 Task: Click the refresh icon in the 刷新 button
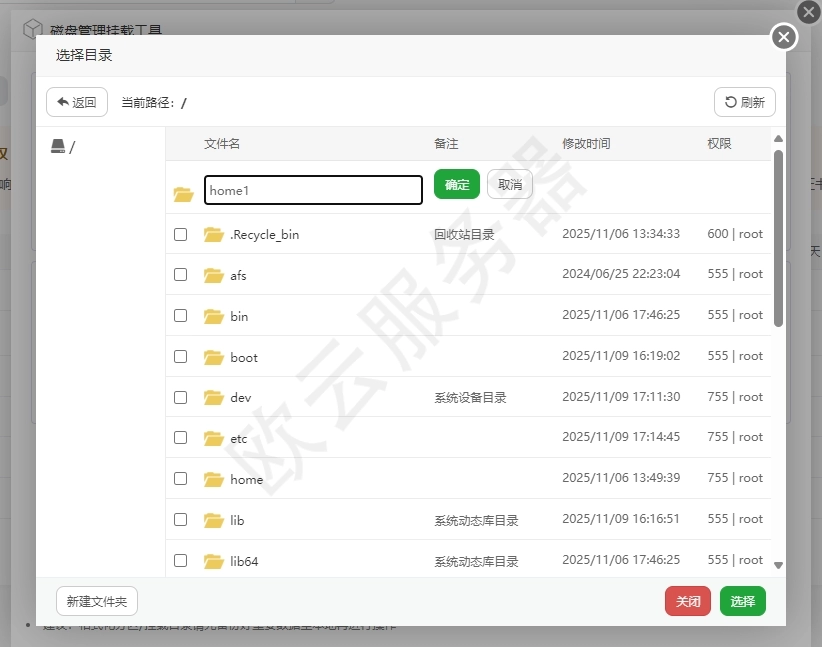(x=731, y=102)
